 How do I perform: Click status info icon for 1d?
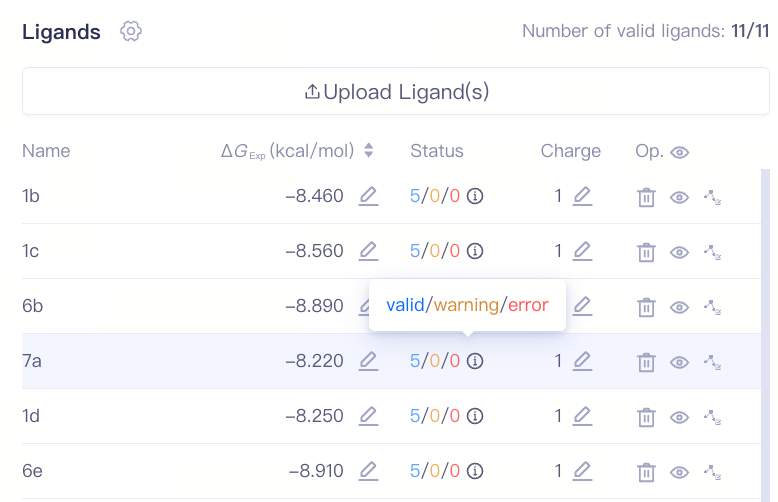475,416
